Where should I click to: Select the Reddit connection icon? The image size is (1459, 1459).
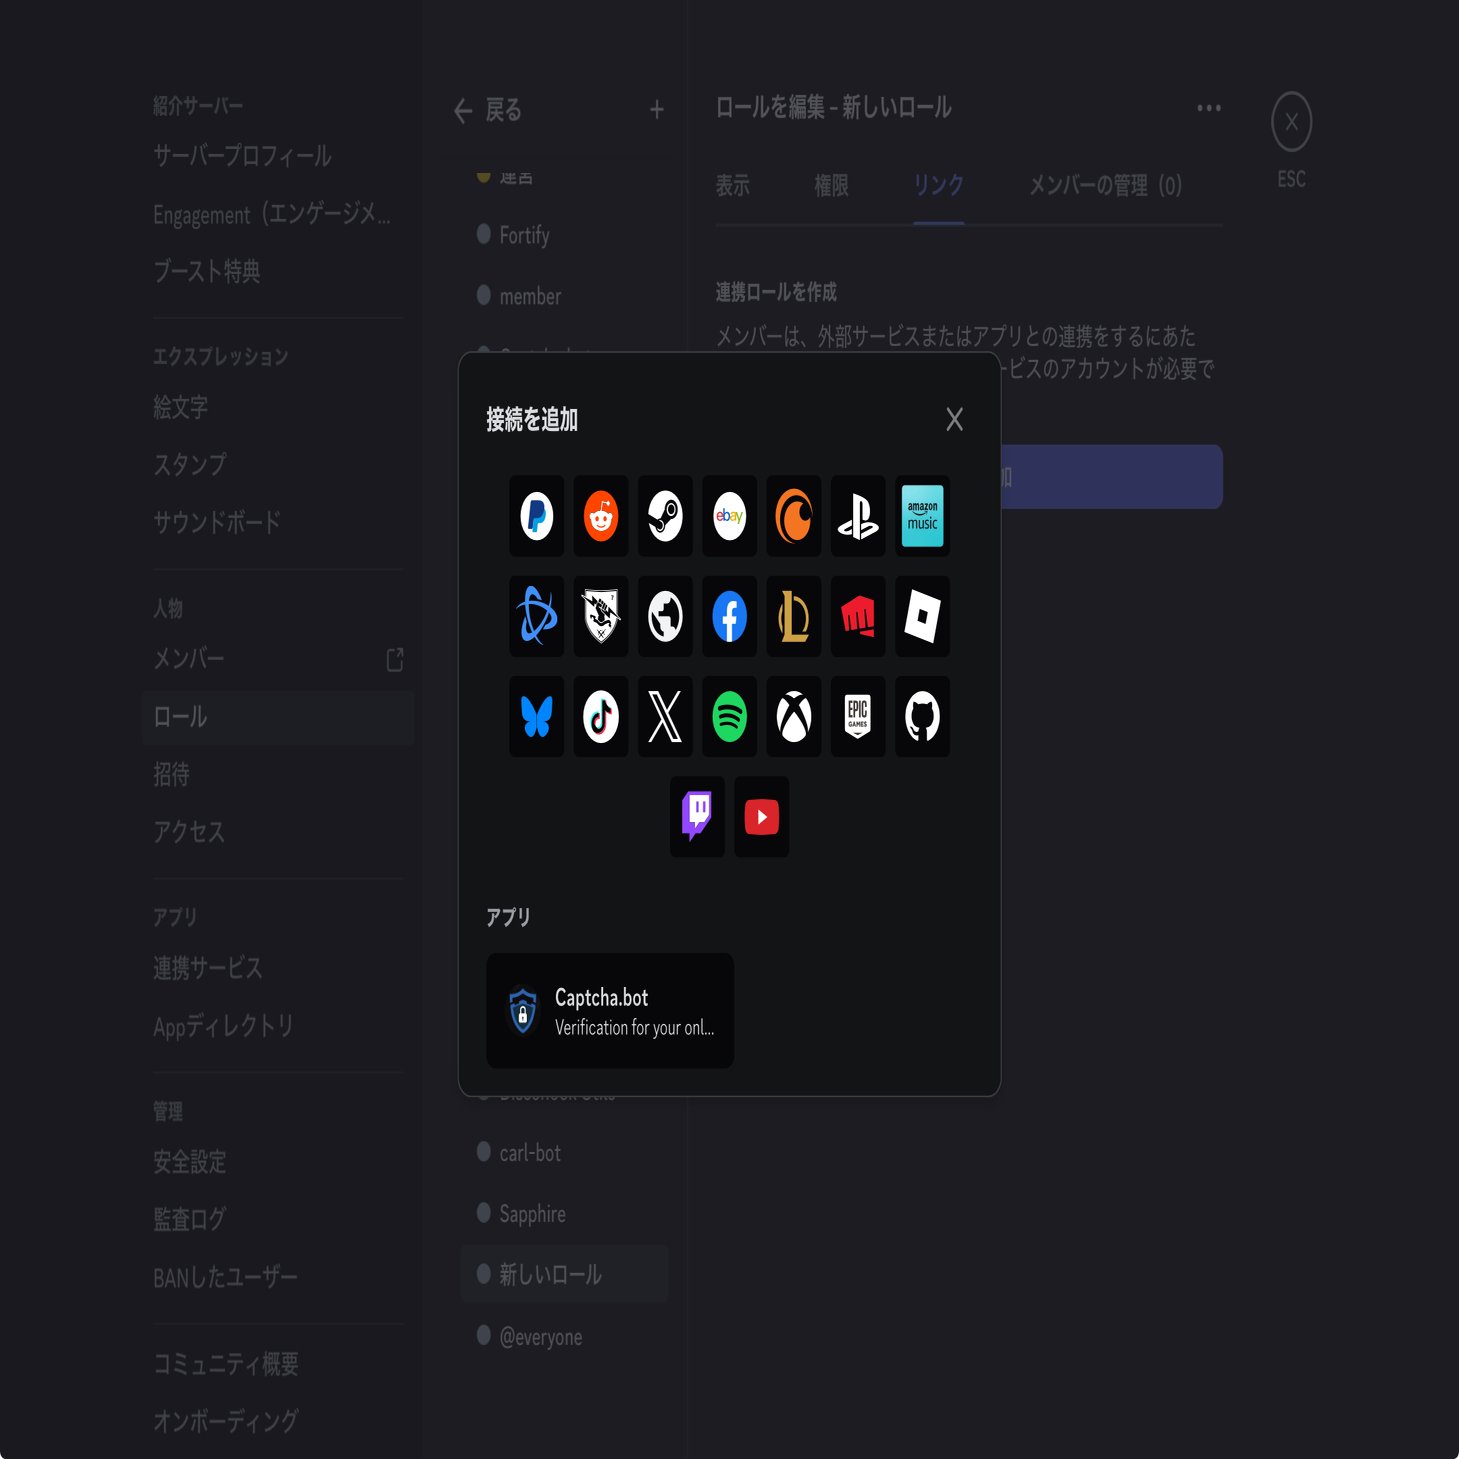click(600, 516)
